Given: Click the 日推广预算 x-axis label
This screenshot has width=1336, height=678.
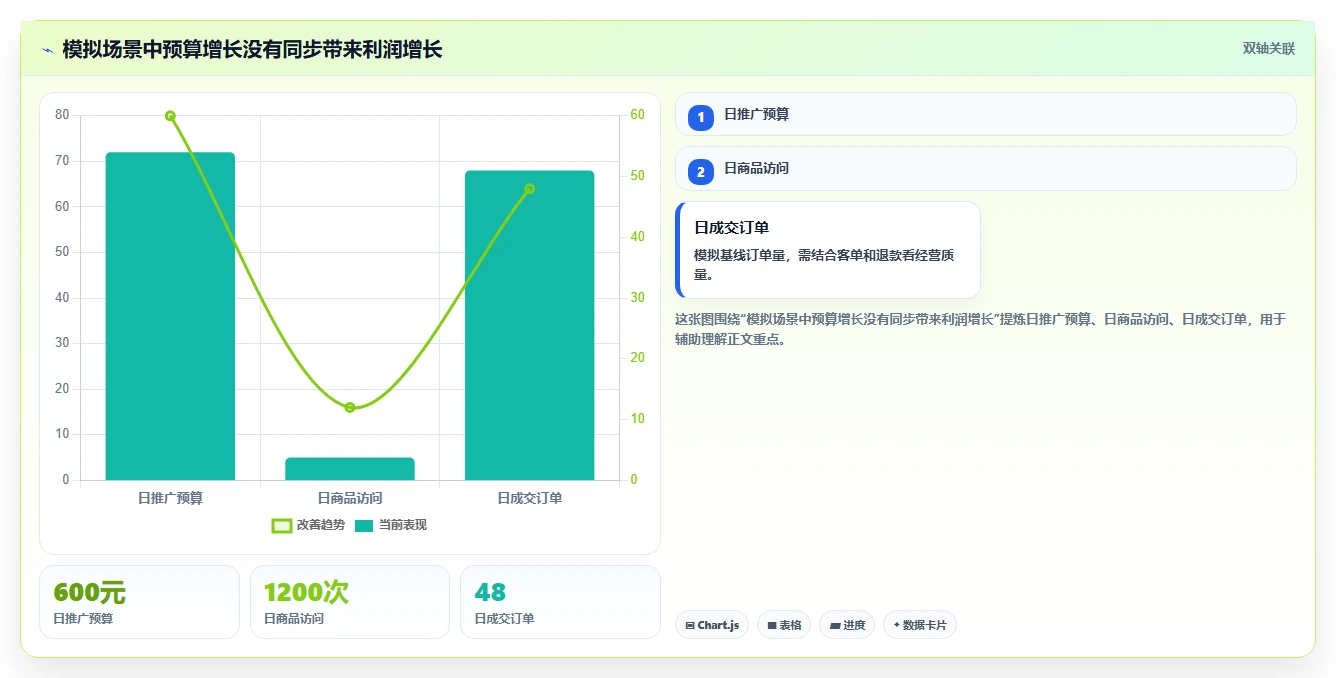Looking at the screenshot, I should 170,498.
